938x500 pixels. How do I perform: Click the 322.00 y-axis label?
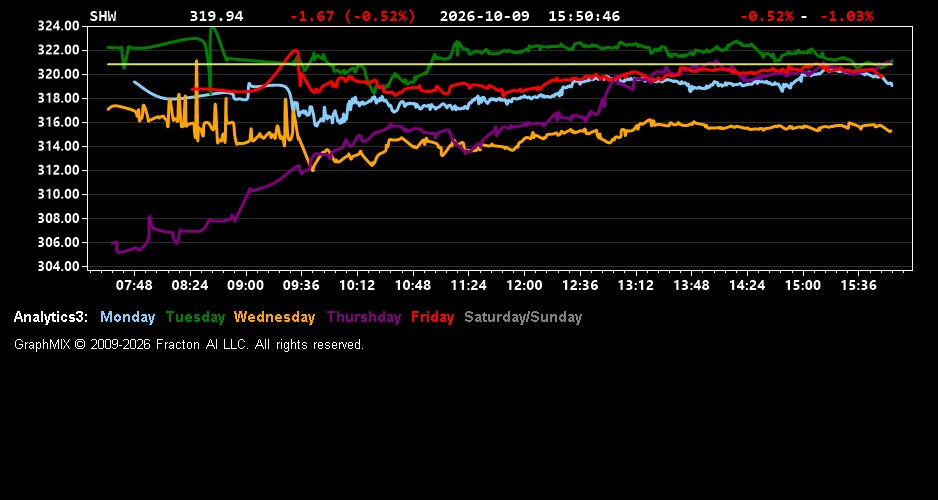pyautogui.click(x=58, y=50)
